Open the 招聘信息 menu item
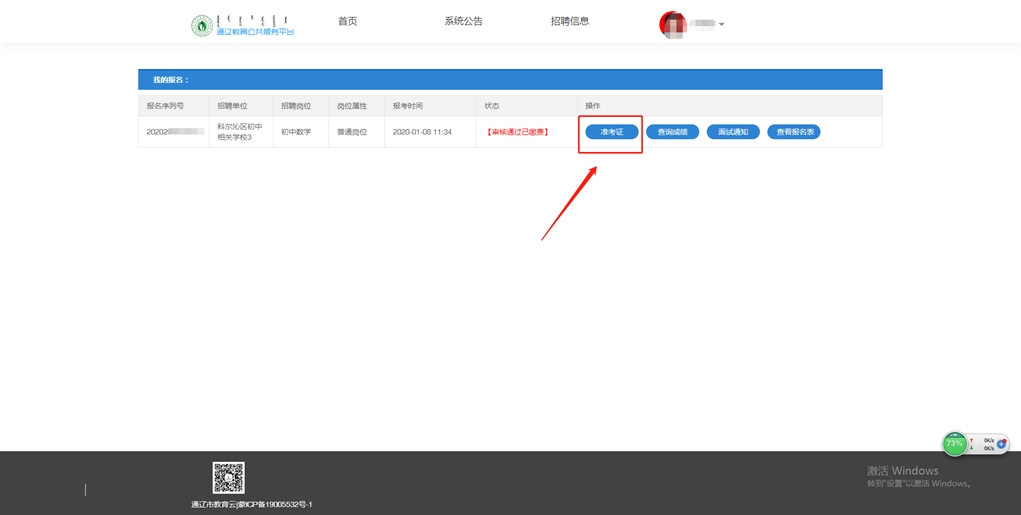Image resolution: width=1021 pixels, height=515 pixels. pyautogui.click(x=570, y=21)
